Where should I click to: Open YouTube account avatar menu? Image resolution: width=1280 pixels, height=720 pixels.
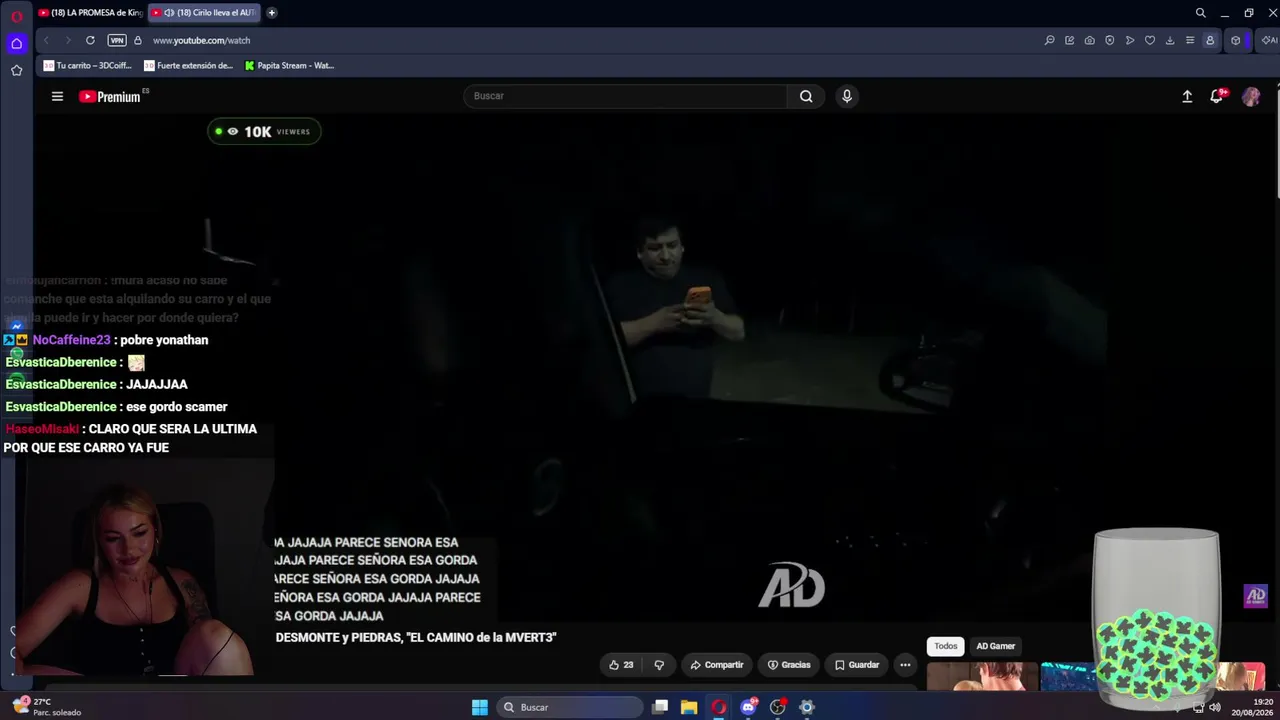(x=1251, y=96)
